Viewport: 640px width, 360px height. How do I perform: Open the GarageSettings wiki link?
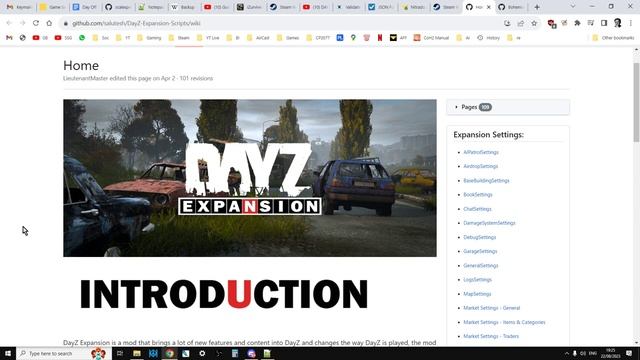pyautogui.click(x=480, y=251)
